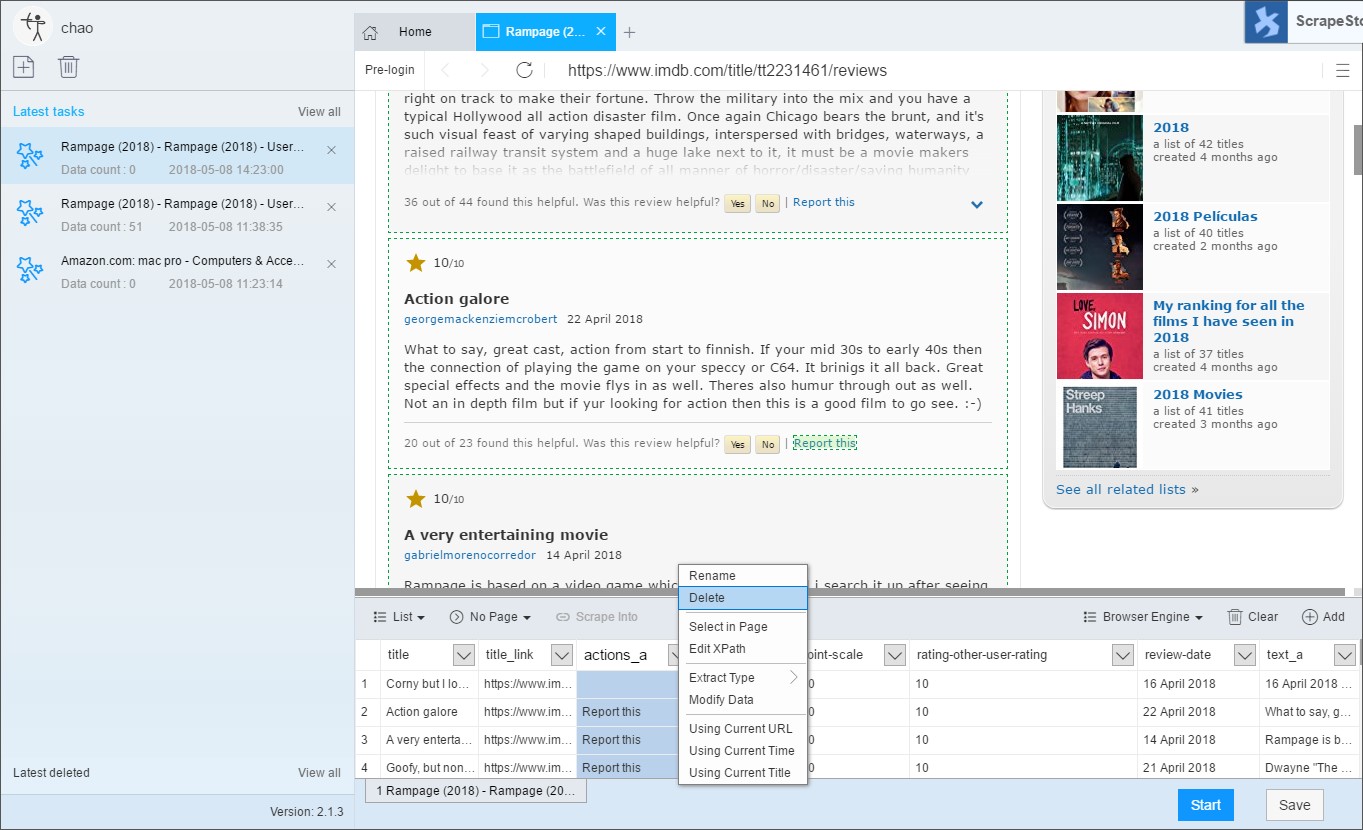1363x830 pixels.
Task: Open gabrielmorenocorredor user profile link
Action: tap(470, 555)
